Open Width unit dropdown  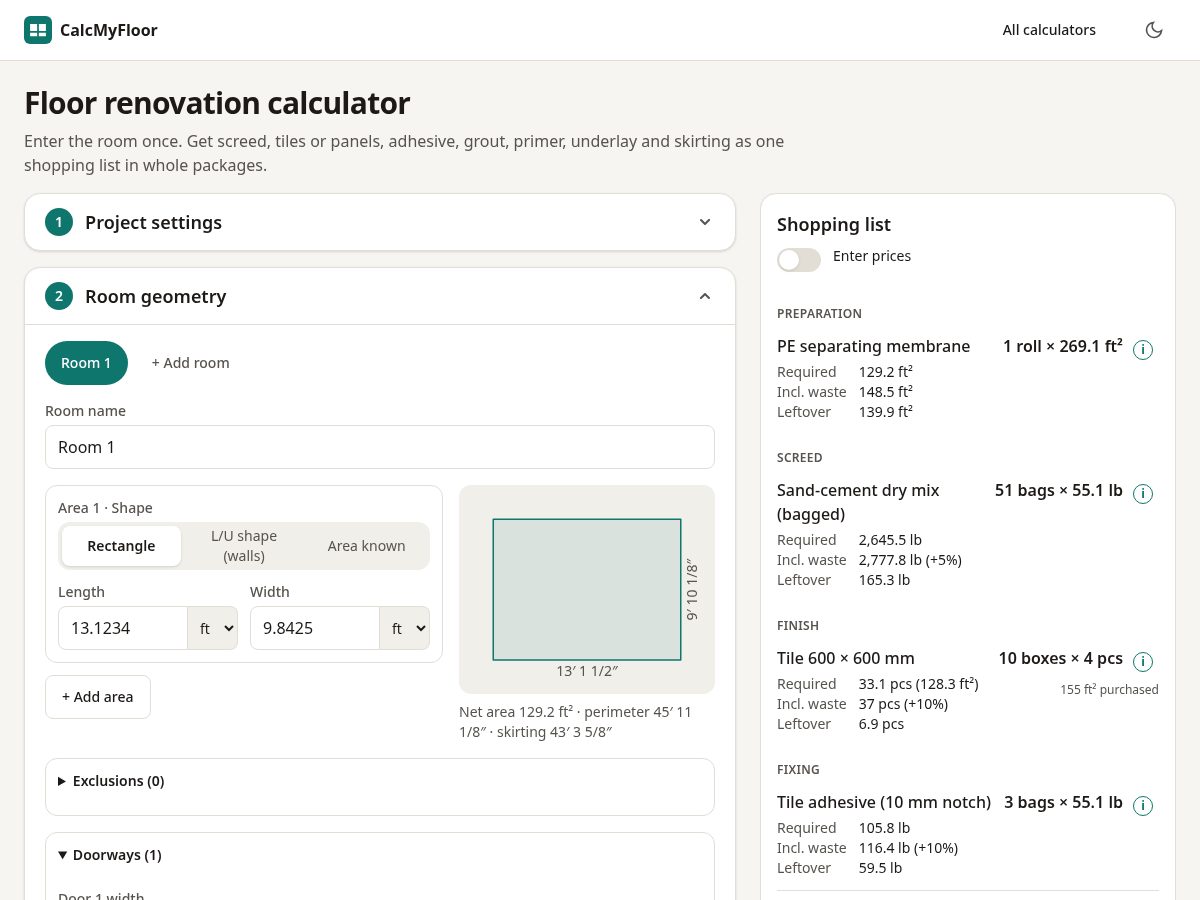click(x=405, y=628)
